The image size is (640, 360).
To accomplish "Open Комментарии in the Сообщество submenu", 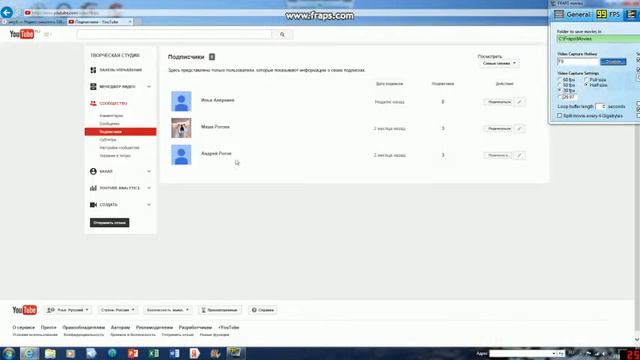I will point(111,116).
